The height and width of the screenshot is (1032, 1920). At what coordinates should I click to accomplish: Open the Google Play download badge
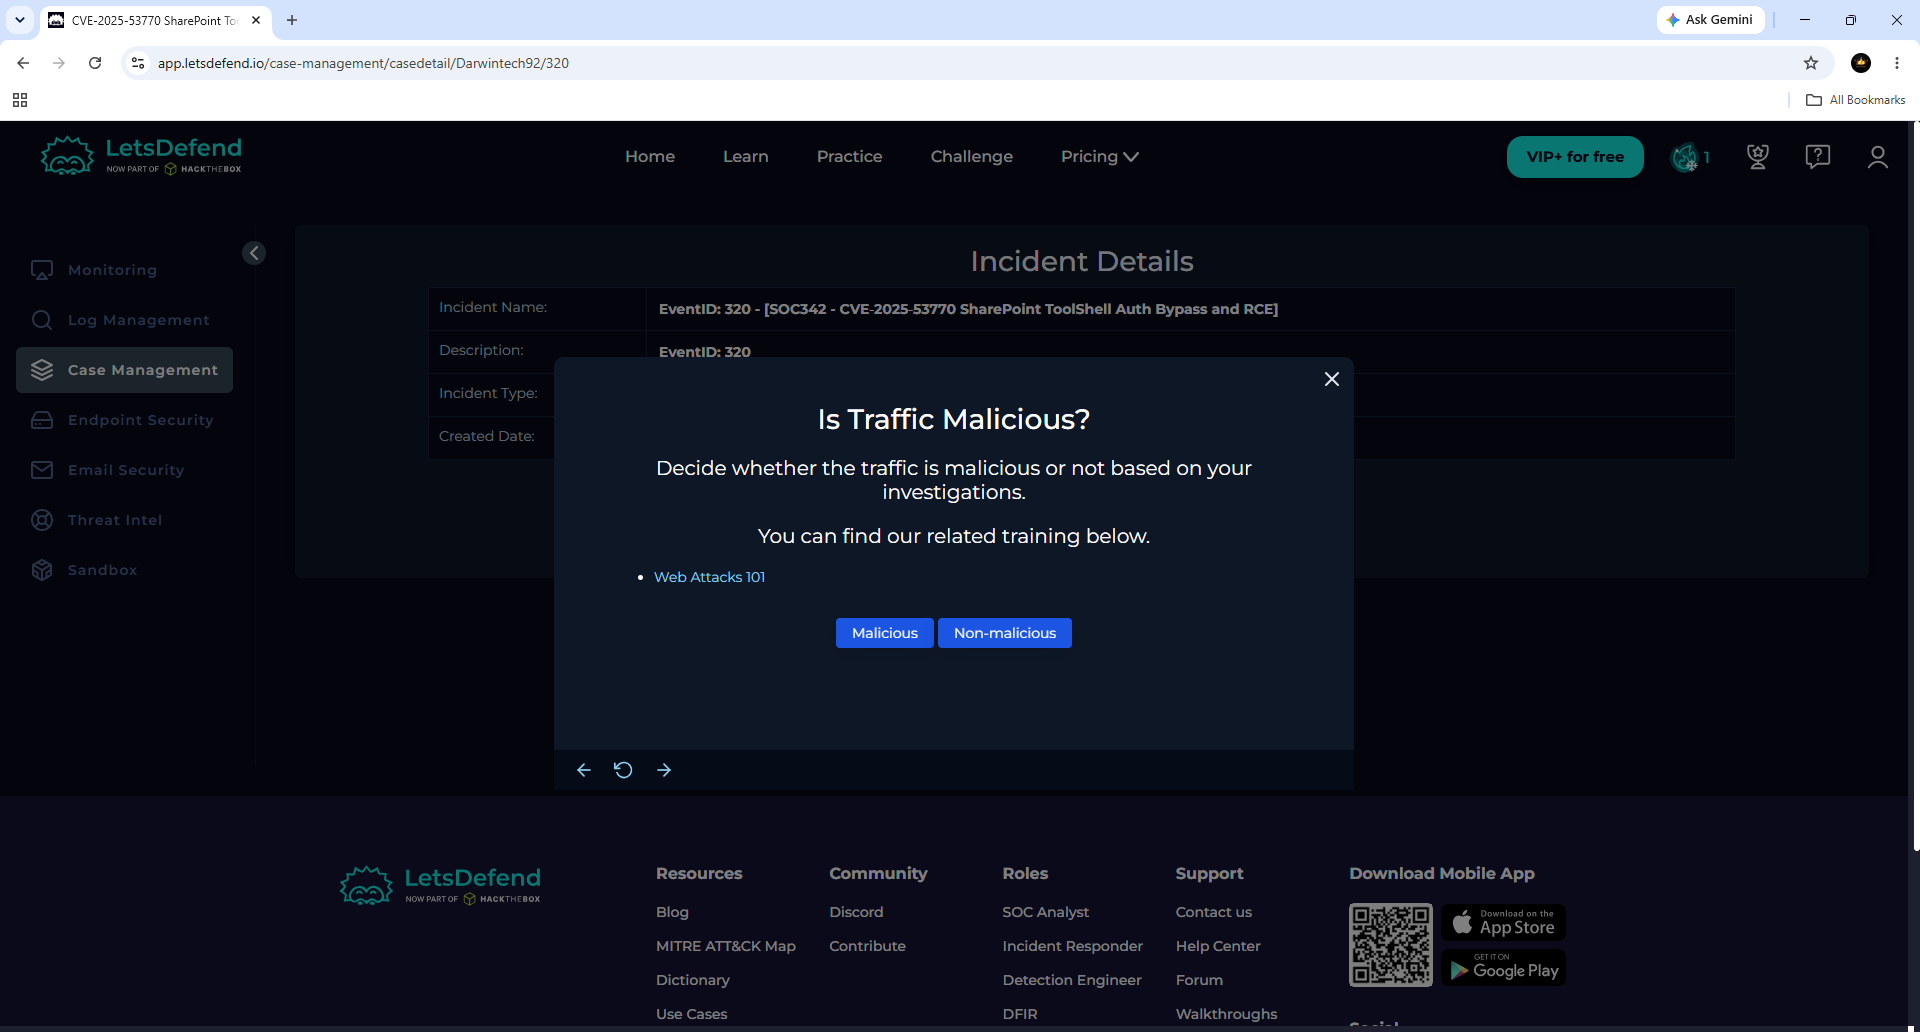pos(1503,968)
